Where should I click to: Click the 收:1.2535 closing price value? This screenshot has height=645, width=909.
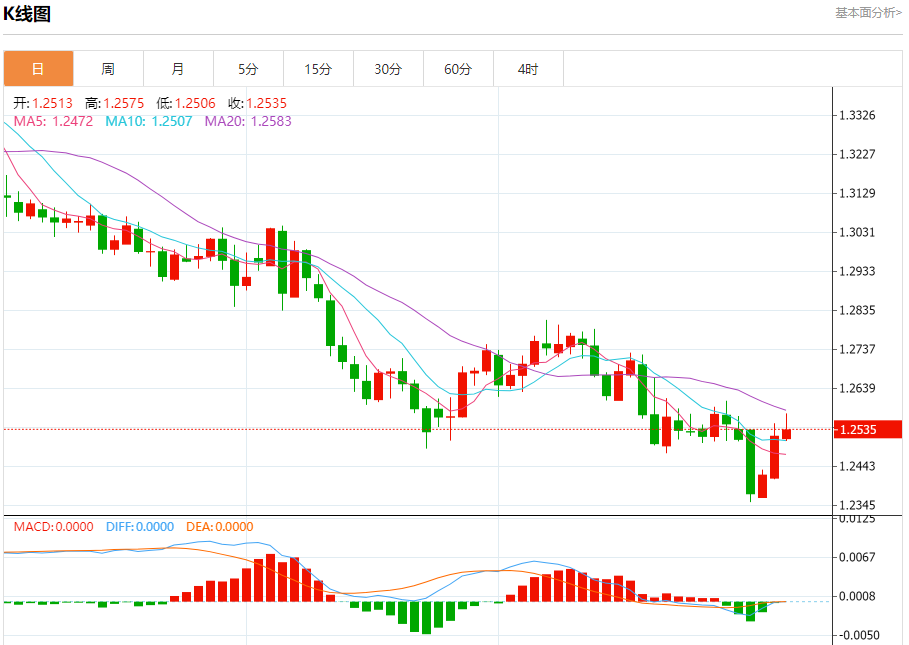pos(257,103)
